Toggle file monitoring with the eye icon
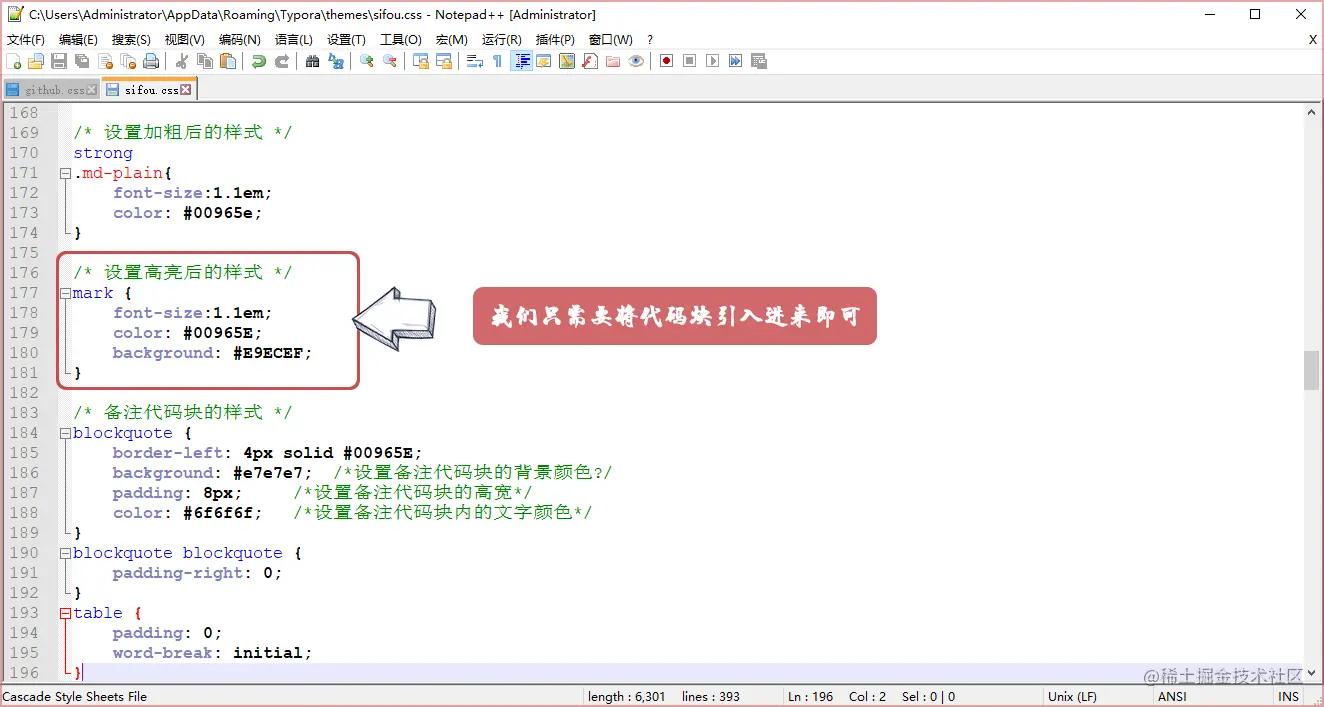The width and height of the screenshot is (1324, 707). pyautogui.click(x=636, y=61)
